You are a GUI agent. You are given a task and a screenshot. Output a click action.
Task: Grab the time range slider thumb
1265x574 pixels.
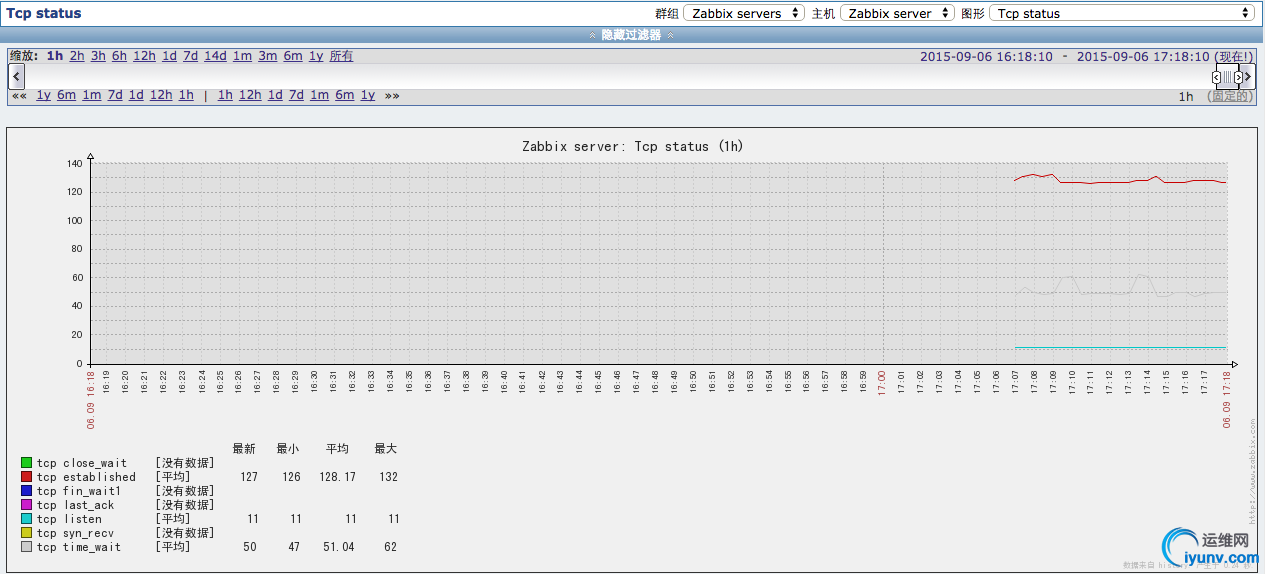1227,77
